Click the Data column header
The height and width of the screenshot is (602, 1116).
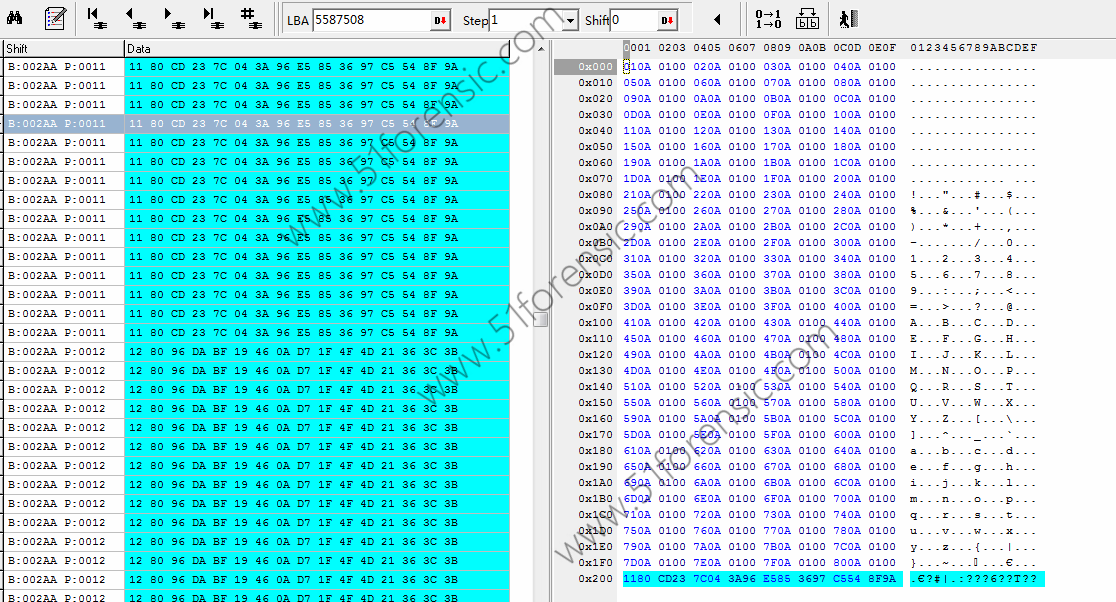[x=316, y=48]
